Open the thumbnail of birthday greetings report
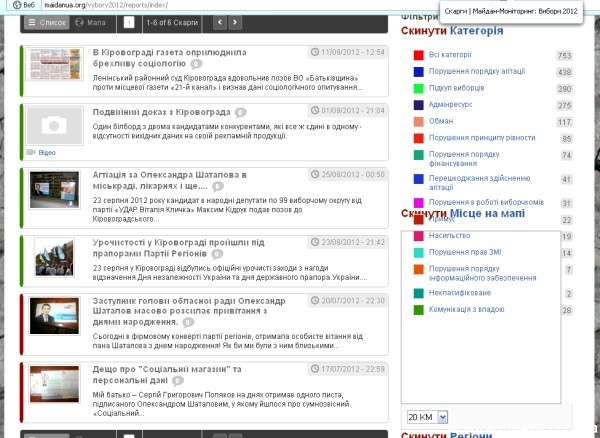The height and width of the screenshot is (438, 600). [54, 316]
